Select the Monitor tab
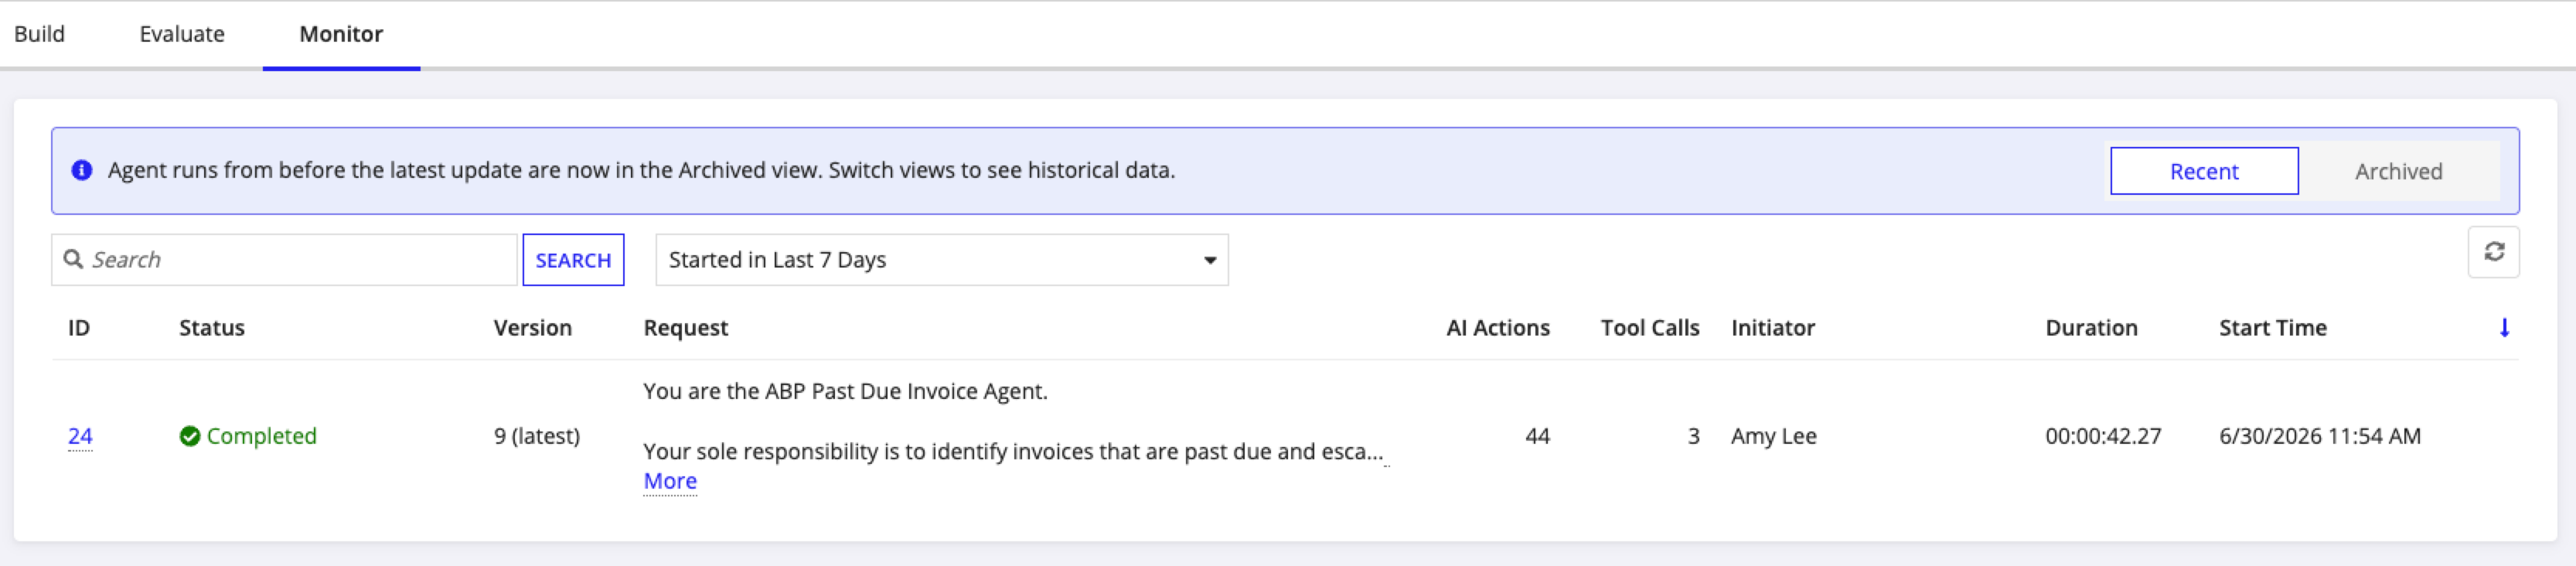This screenshot has width=2576, height=566. coord(341,34)
